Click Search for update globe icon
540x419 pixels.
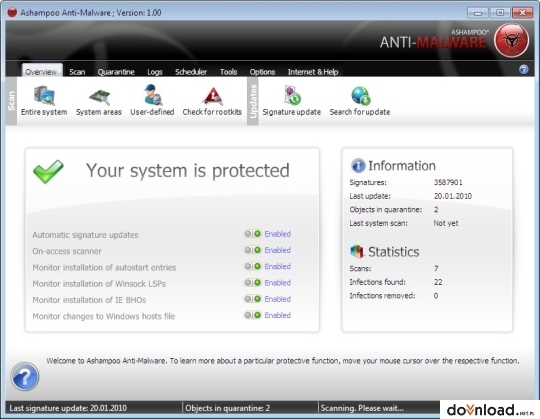coord(360,96)
